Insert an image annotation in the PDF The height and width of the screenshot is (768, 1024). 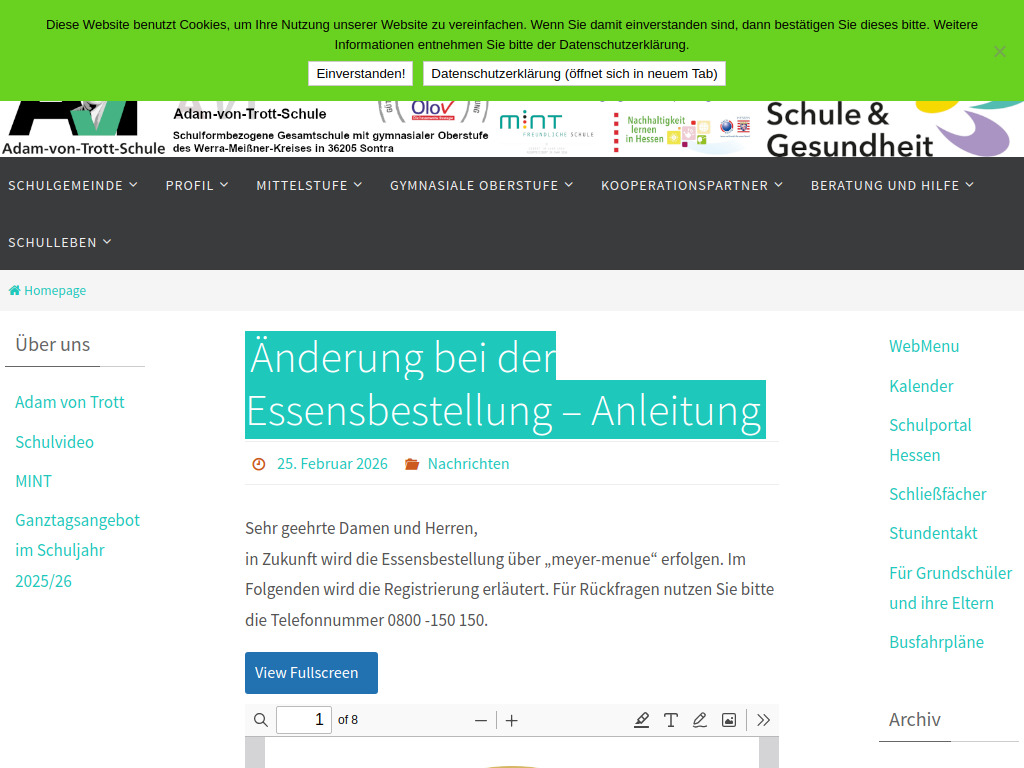[728, 719]
